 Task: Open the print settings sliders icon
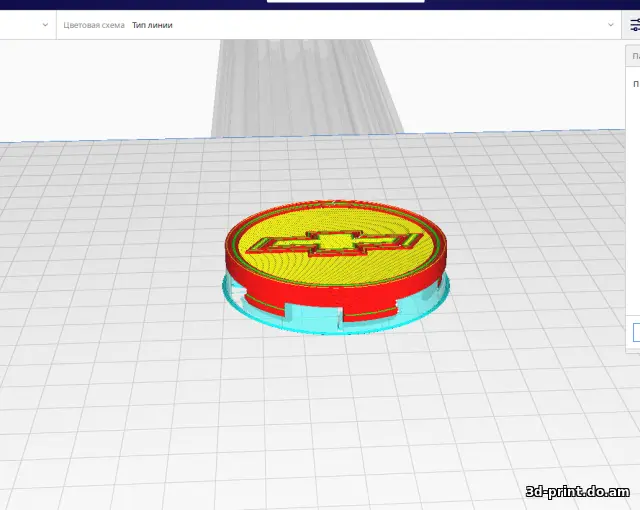point(634,25)
